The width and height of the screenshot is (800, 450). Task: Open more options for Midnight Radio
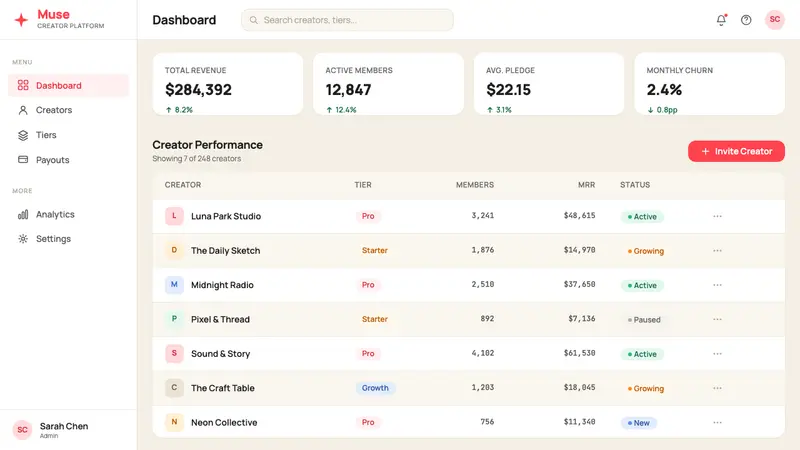coord(717,285)
